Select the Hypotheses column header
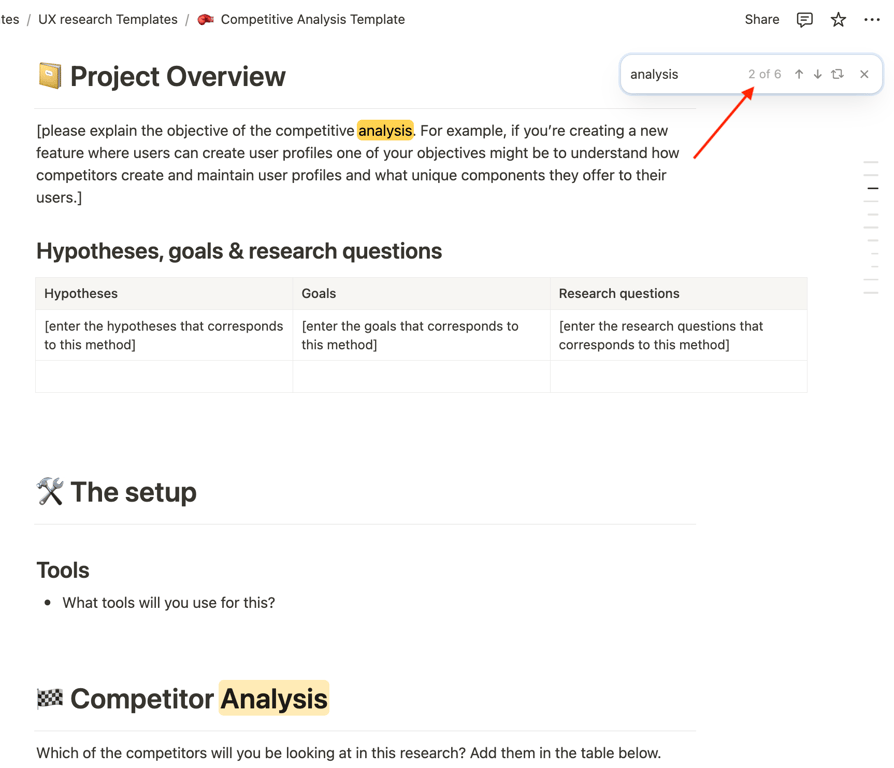The width and height of the screenshot is (894, 768). click(81, 294)
